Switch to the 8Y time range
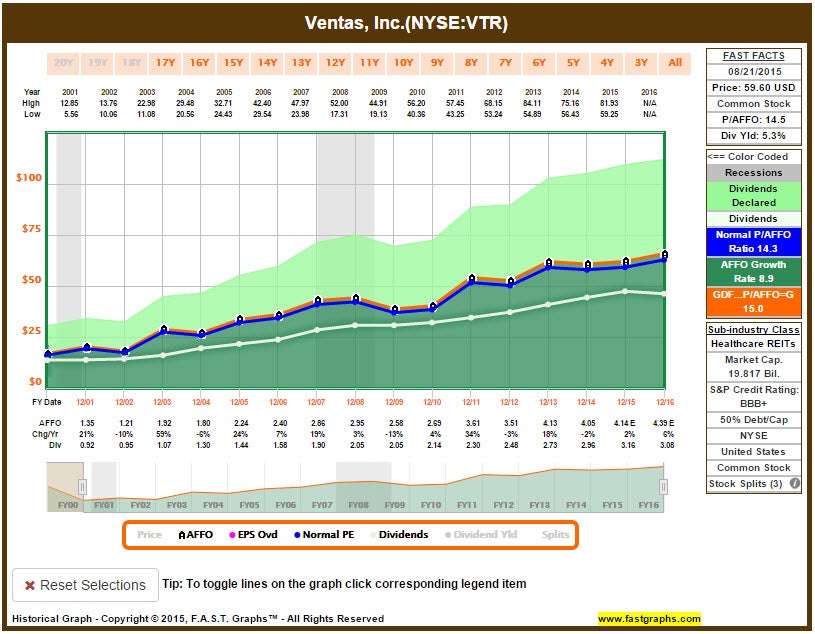 point(471,63)
